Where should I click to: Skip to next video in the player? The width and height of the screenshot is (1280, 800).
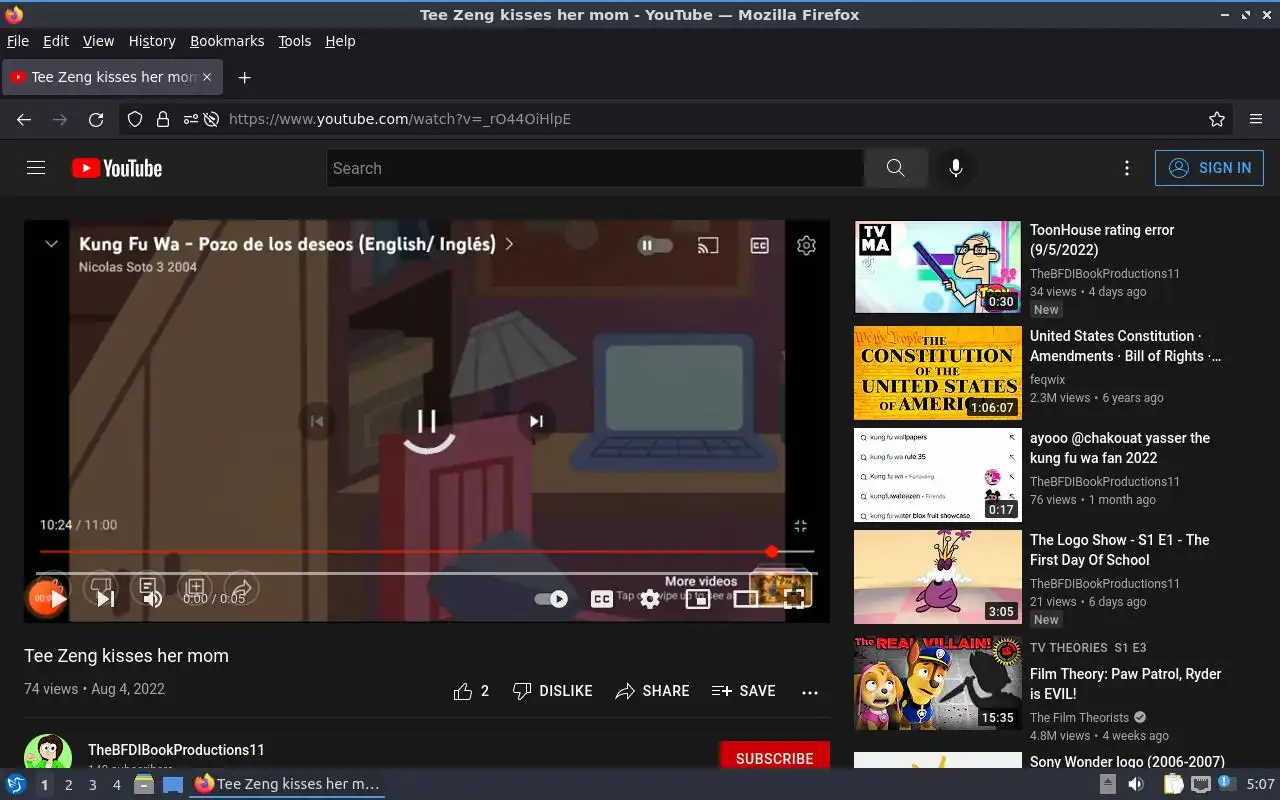pos(105,599)
